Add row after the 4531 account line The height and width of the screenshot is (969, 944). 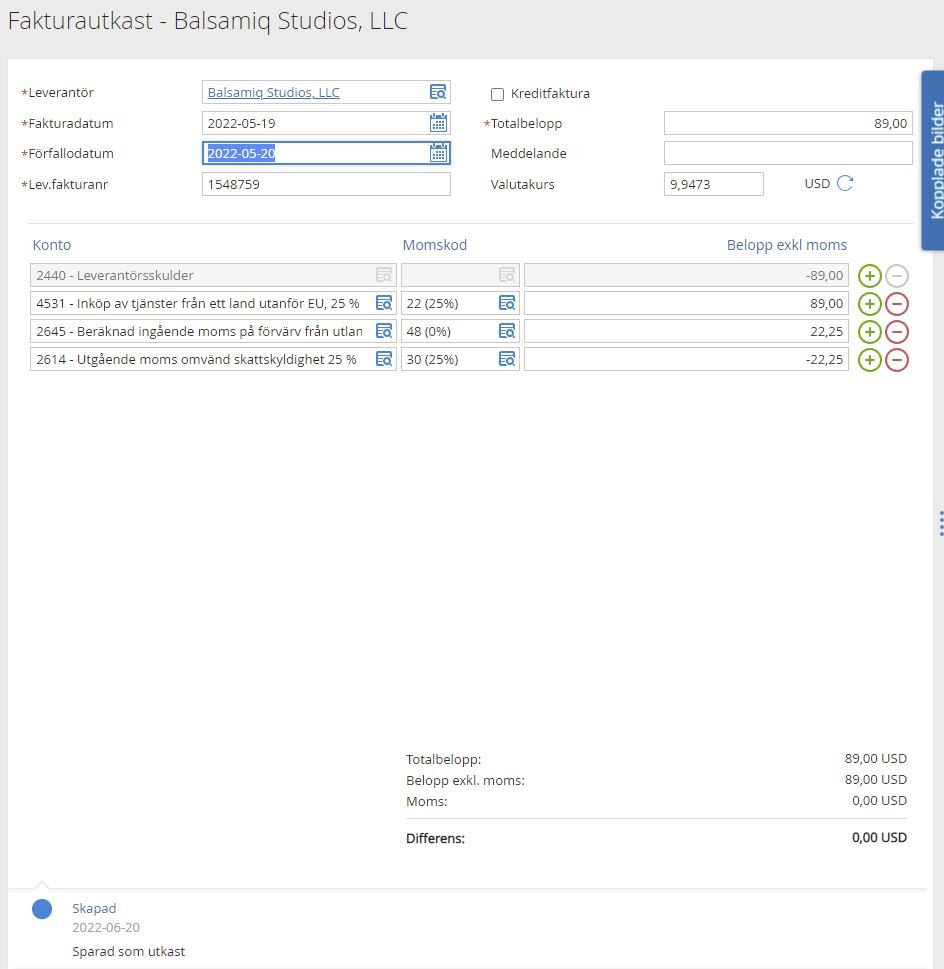tap(870, 304)
